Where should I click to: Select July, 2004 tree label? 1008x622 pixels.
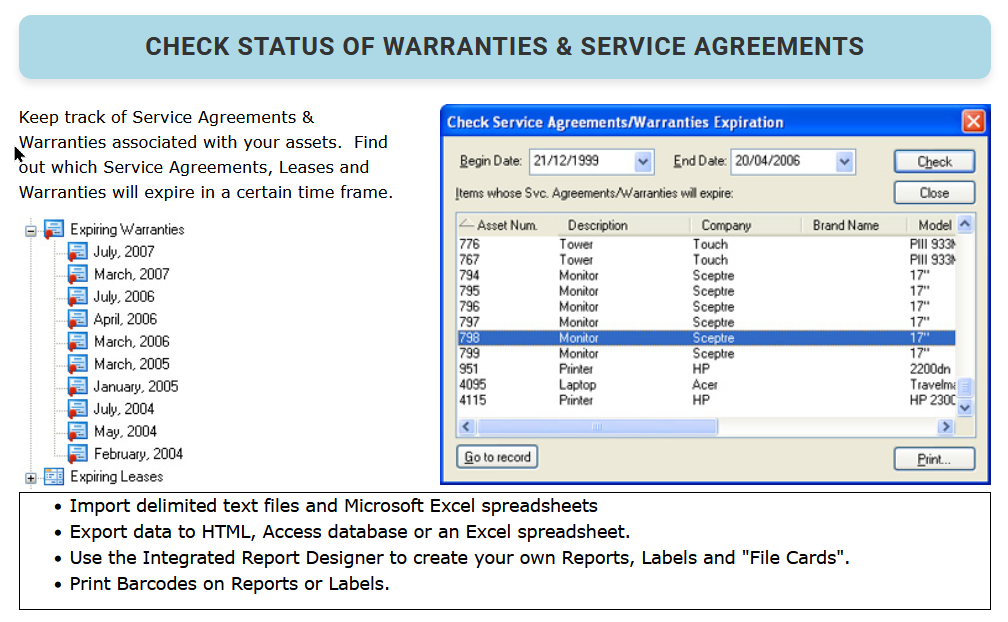124,409
